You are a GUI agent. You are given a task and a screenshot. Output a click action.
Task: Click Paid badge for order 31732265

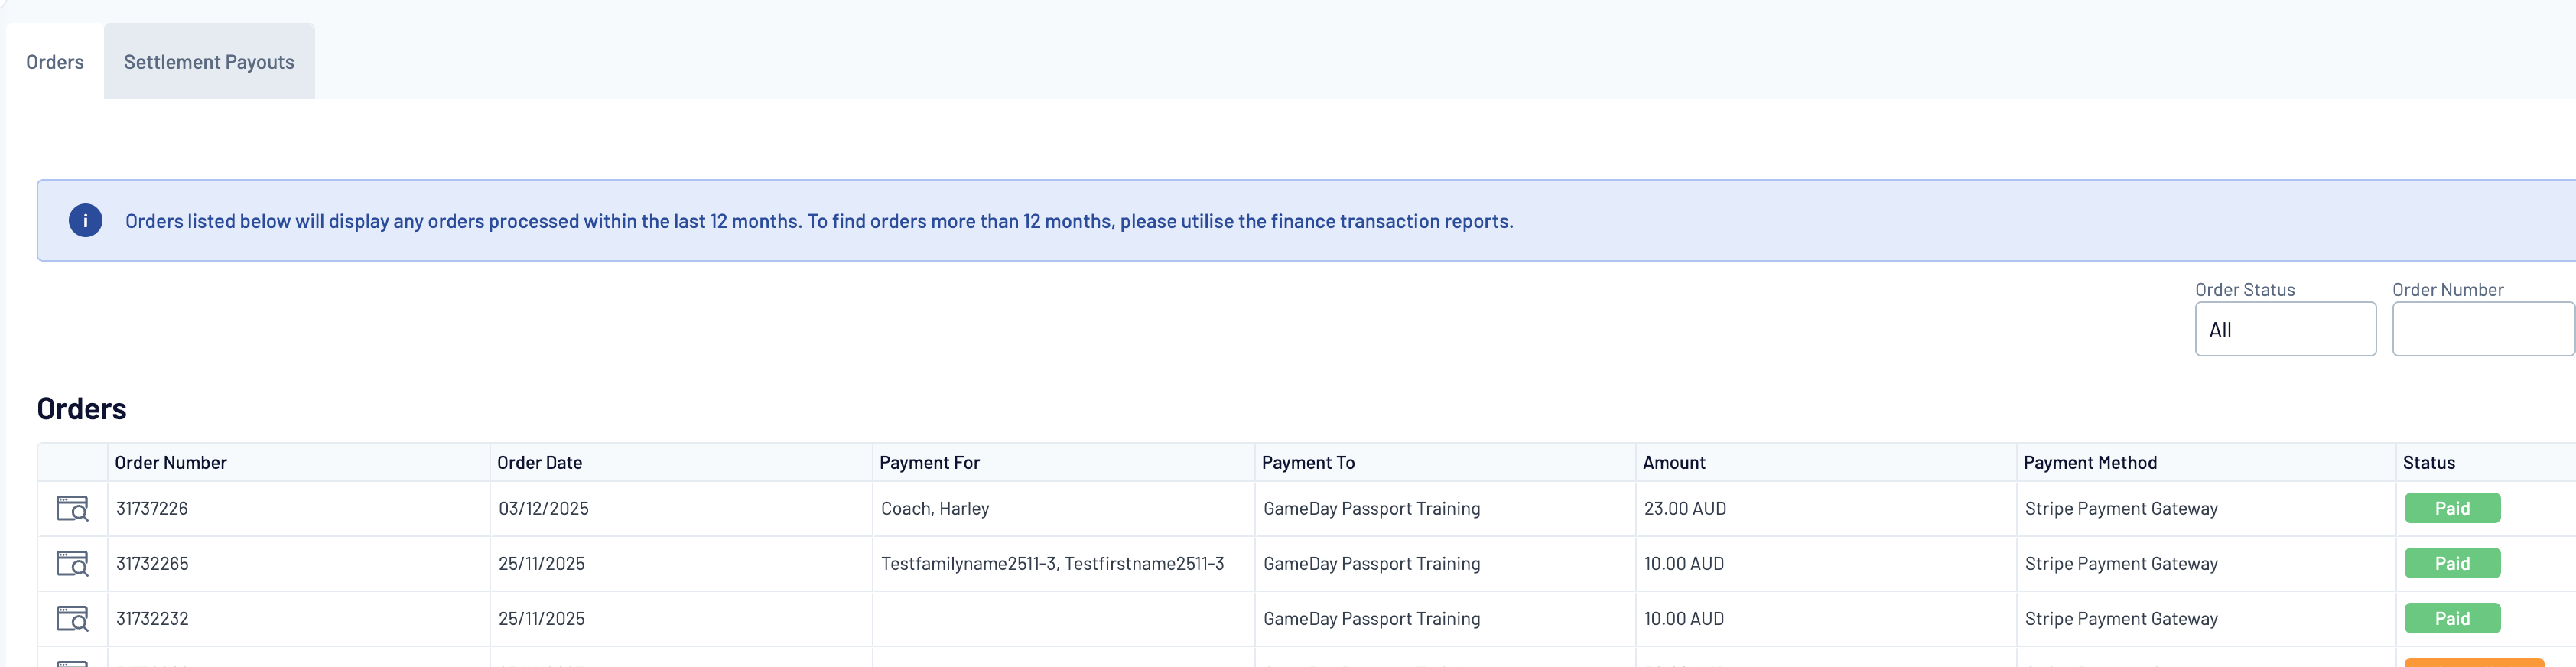2452,564
